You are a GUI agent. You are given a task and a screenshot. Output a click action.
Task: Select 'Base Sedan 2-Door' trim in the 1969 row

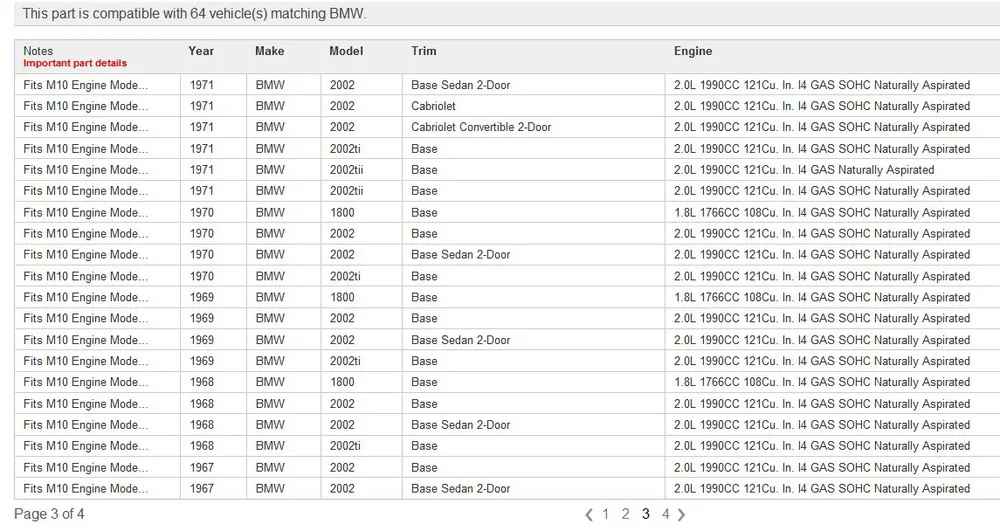460,340
